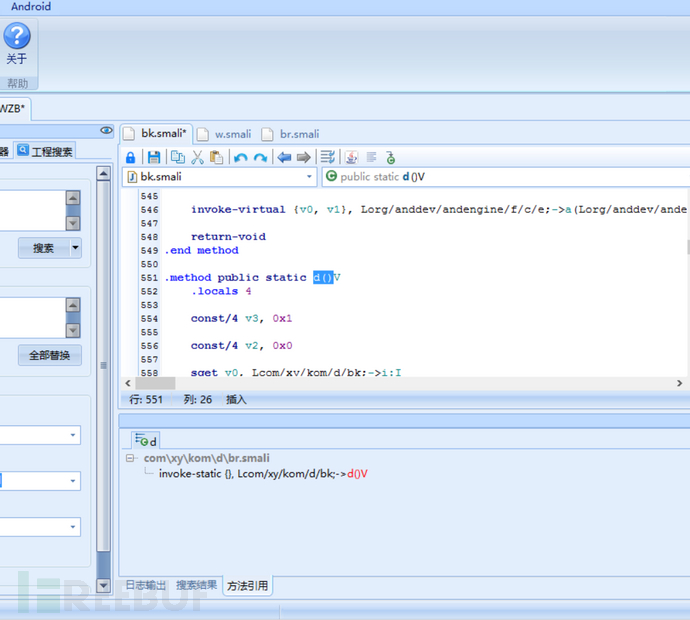Click the green C jump-to-method toolbar icon
Screen dimensions: 690x620
coord(390,157)
